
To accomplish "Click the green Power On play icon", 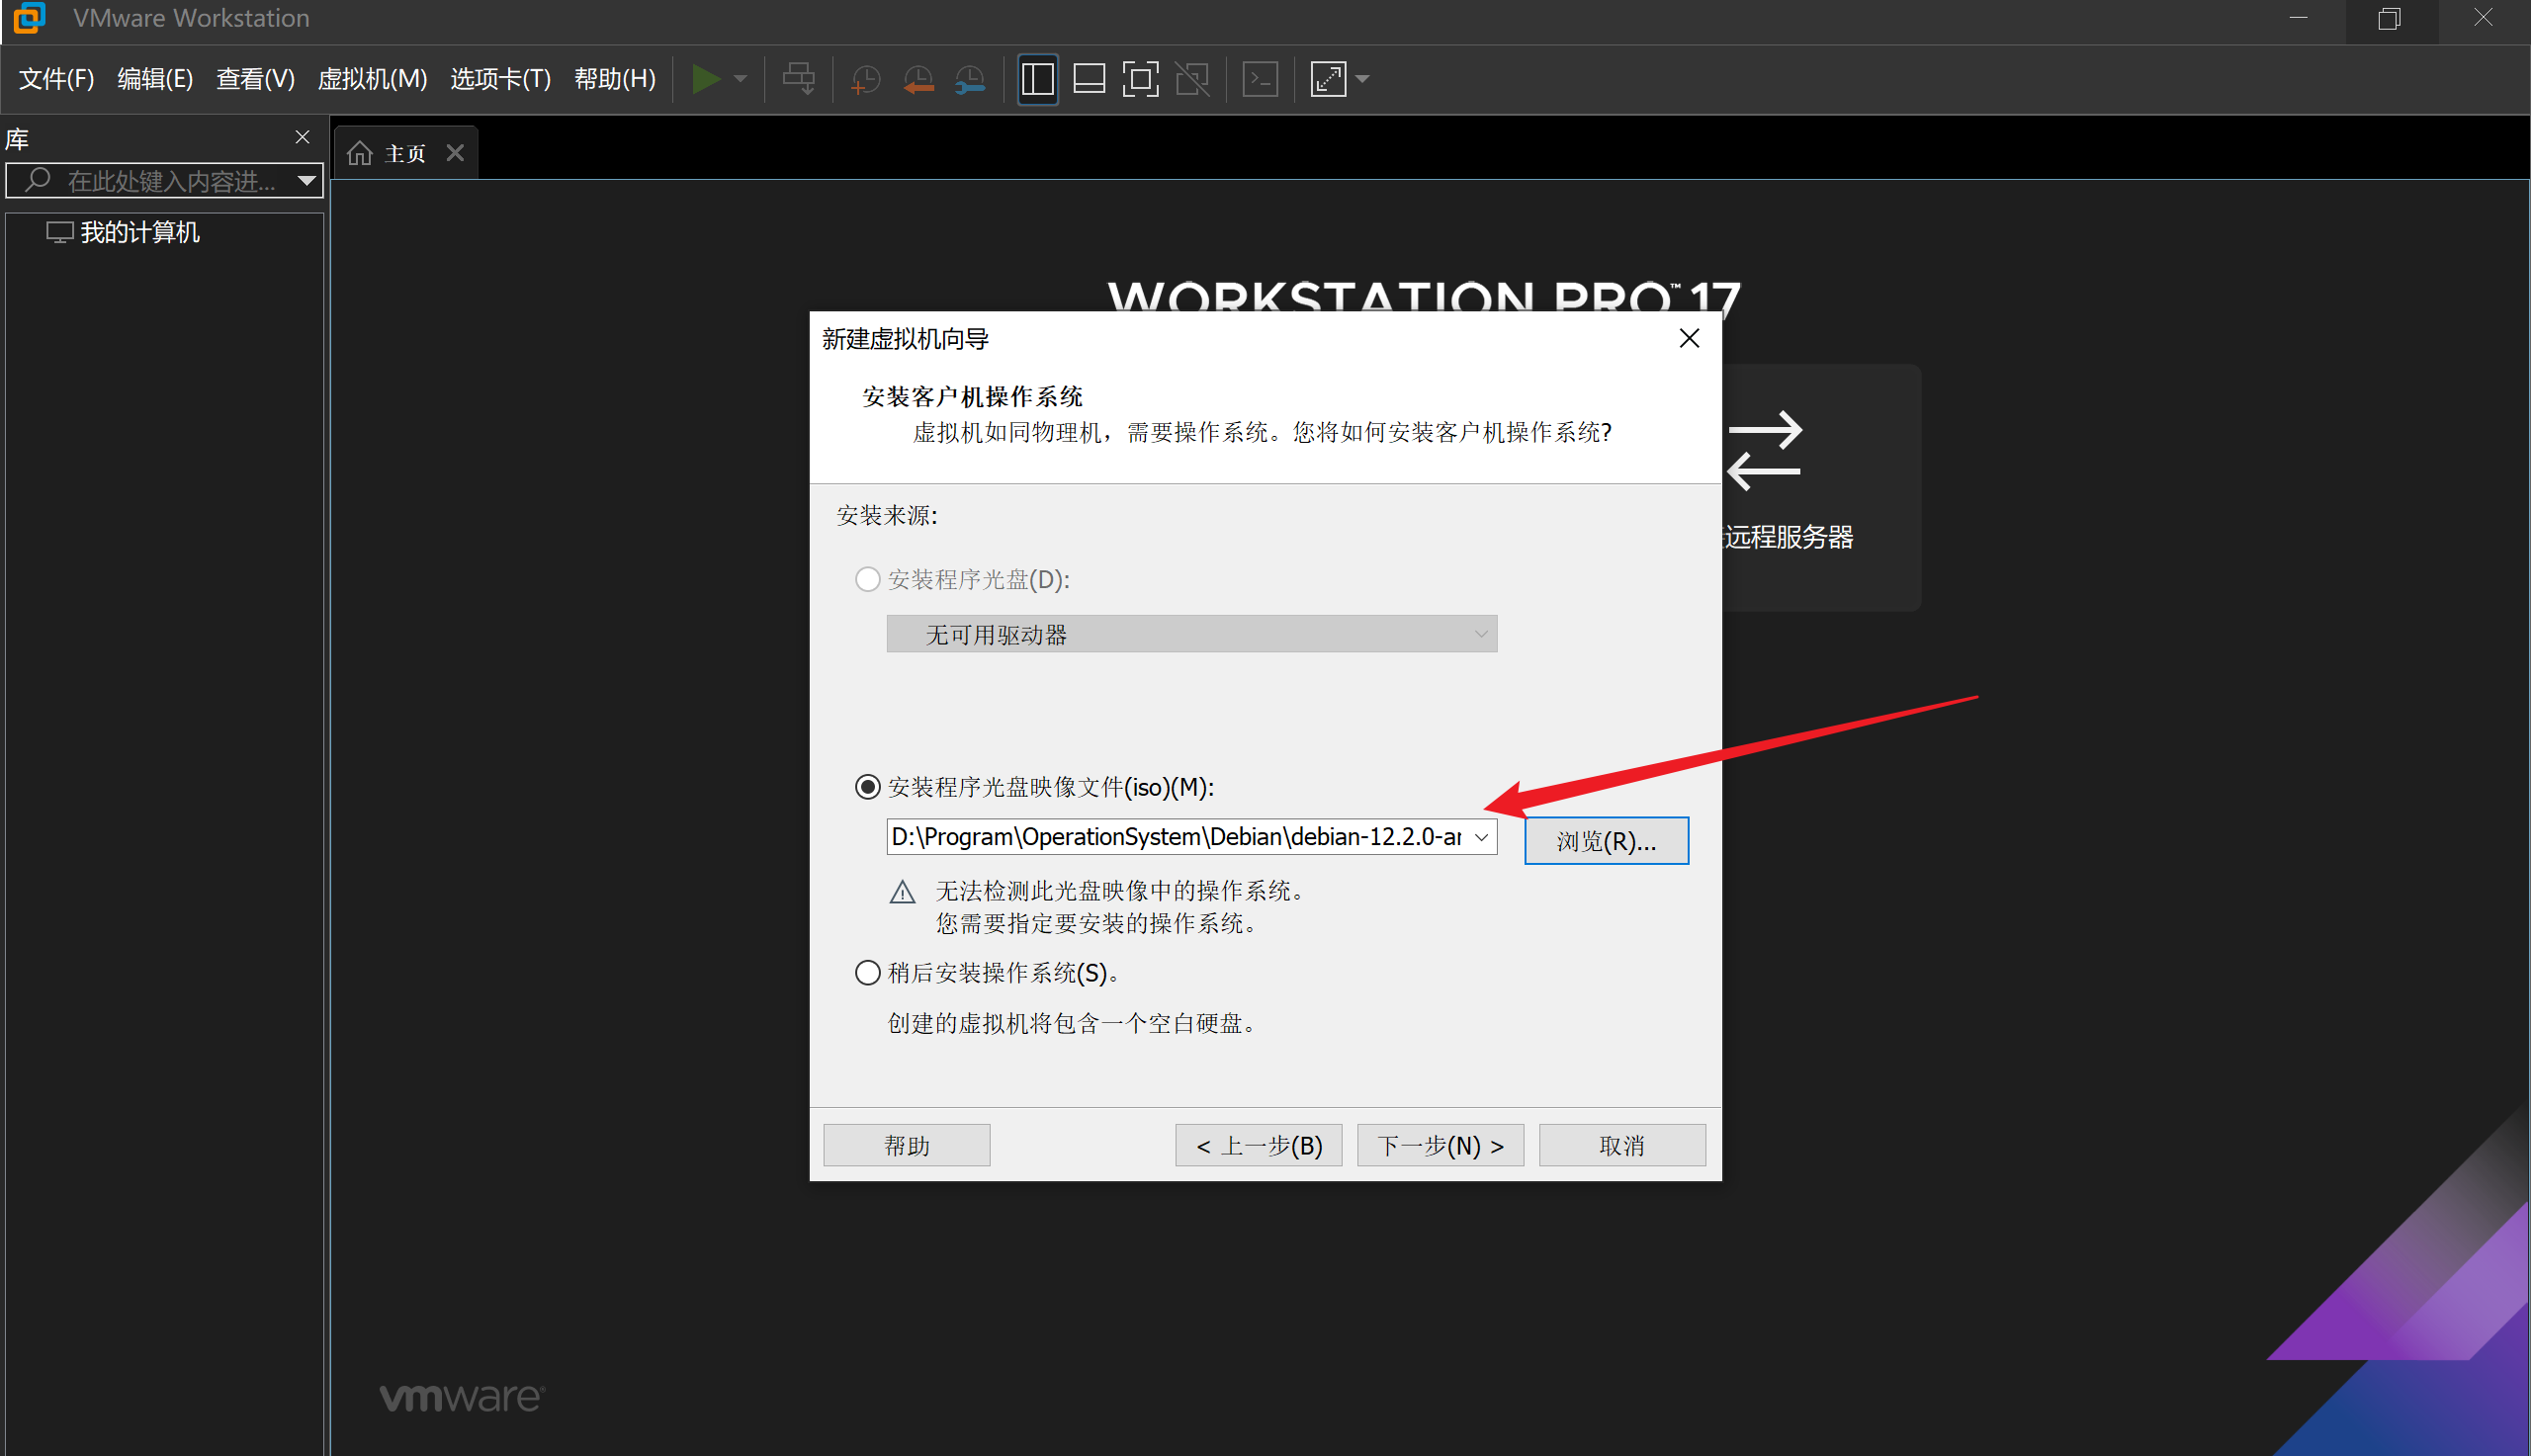I will pos(706,79).
